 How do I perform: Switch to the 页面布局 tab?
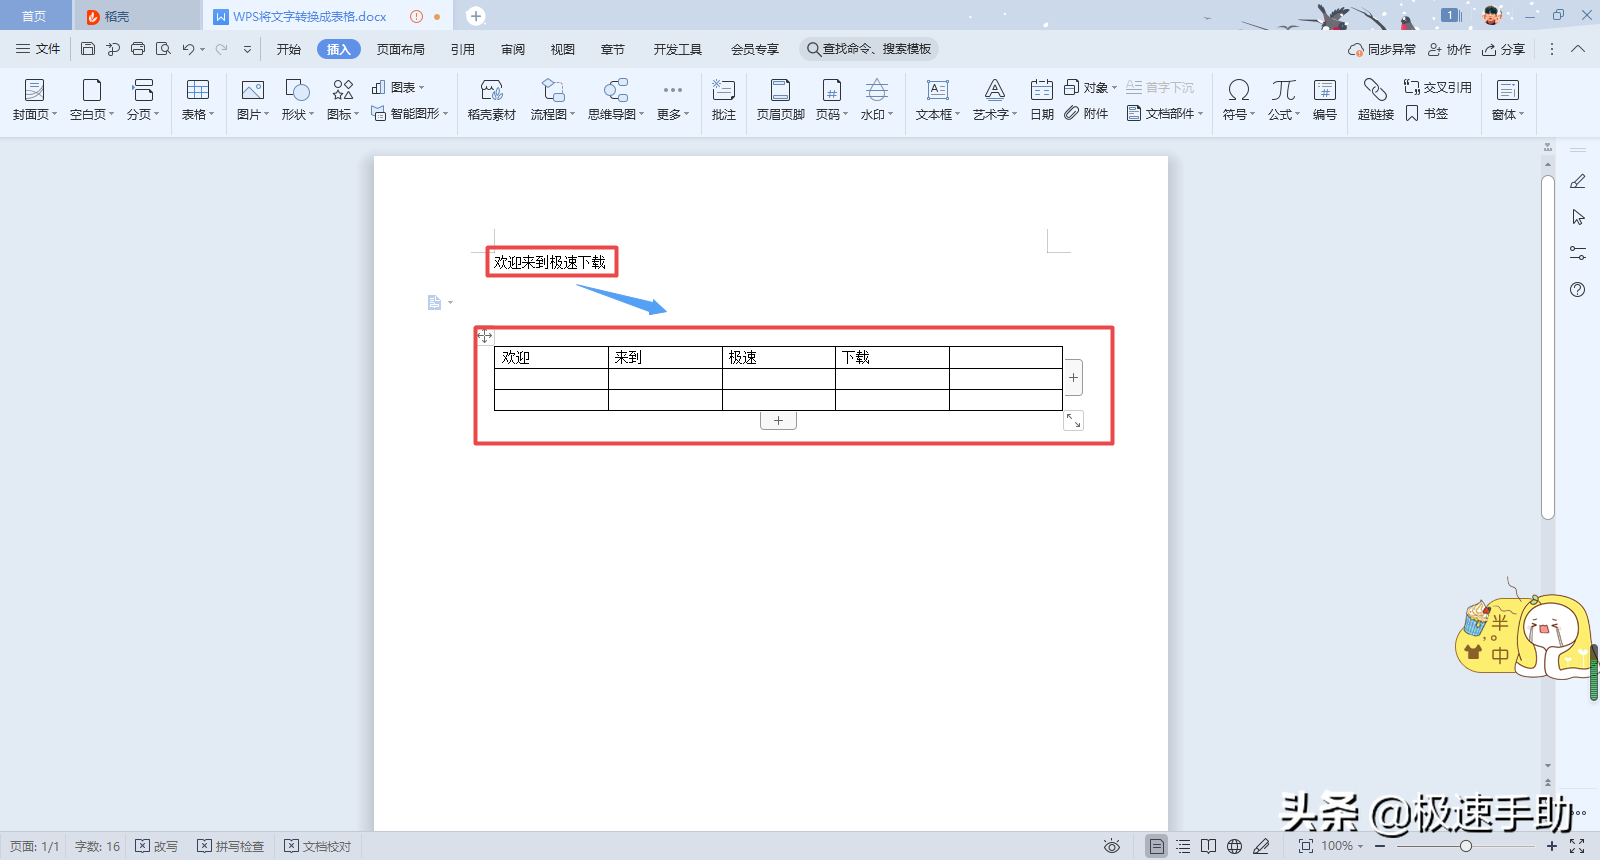tap(401, 49)
